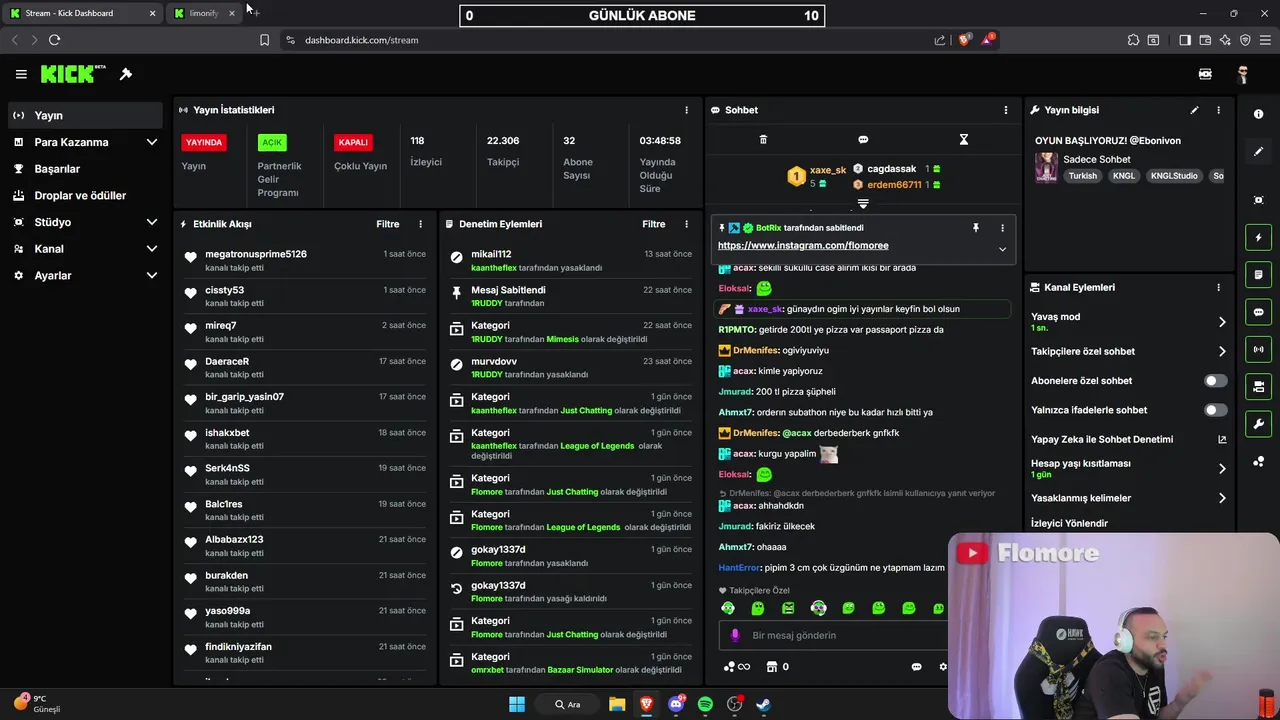Image resolution: width=1280 pixels, height=720 pixels.
Task: Open Sohbet panel three-dot menu
Action: [1006, 110]
